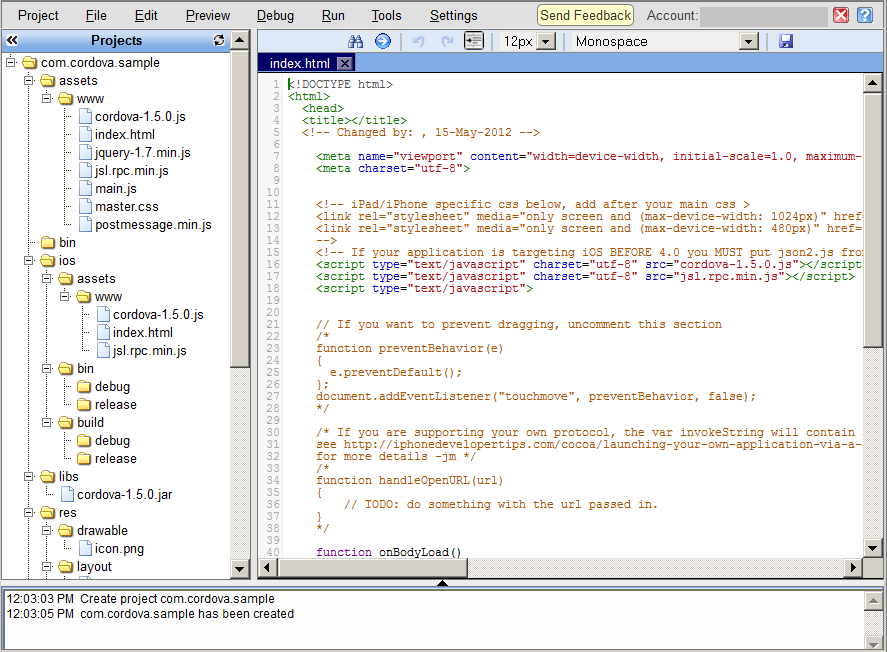Select master.css in the project tree
This screenshot has height=652, width=887.
(x=127, y=206)
